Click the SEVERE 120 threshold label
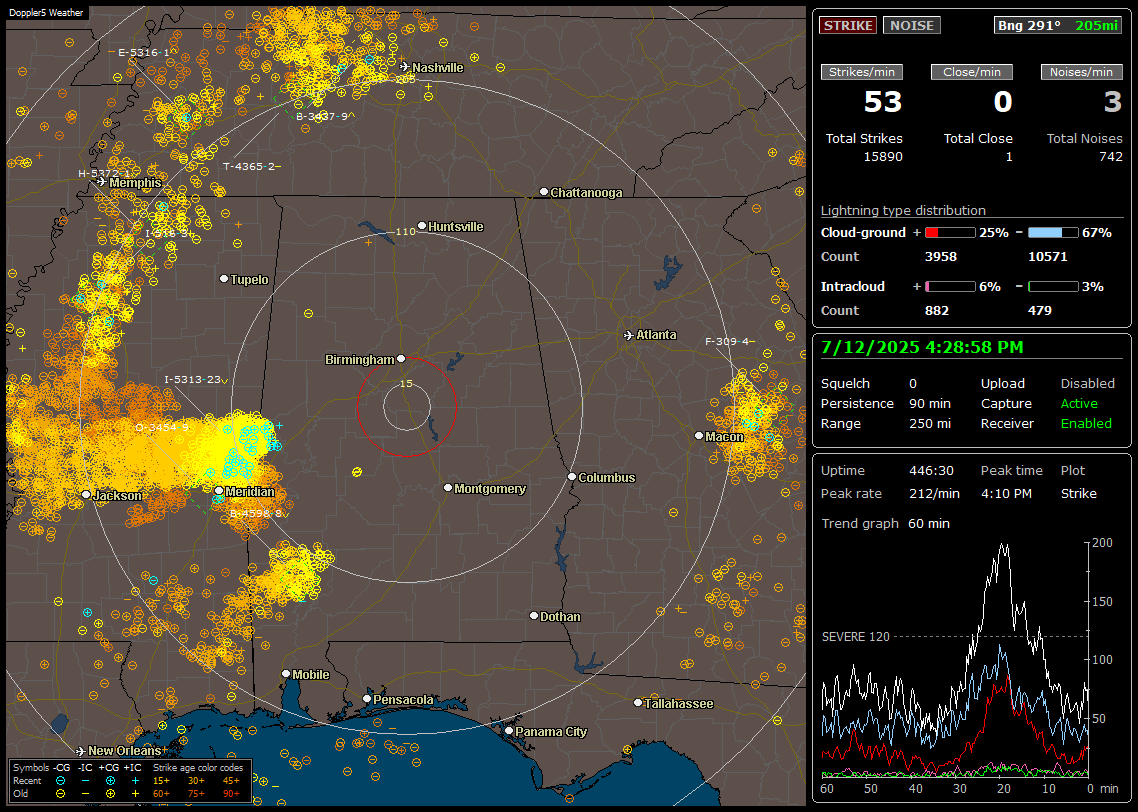This screenshot has width=1138, height=812. click(855, 637)
